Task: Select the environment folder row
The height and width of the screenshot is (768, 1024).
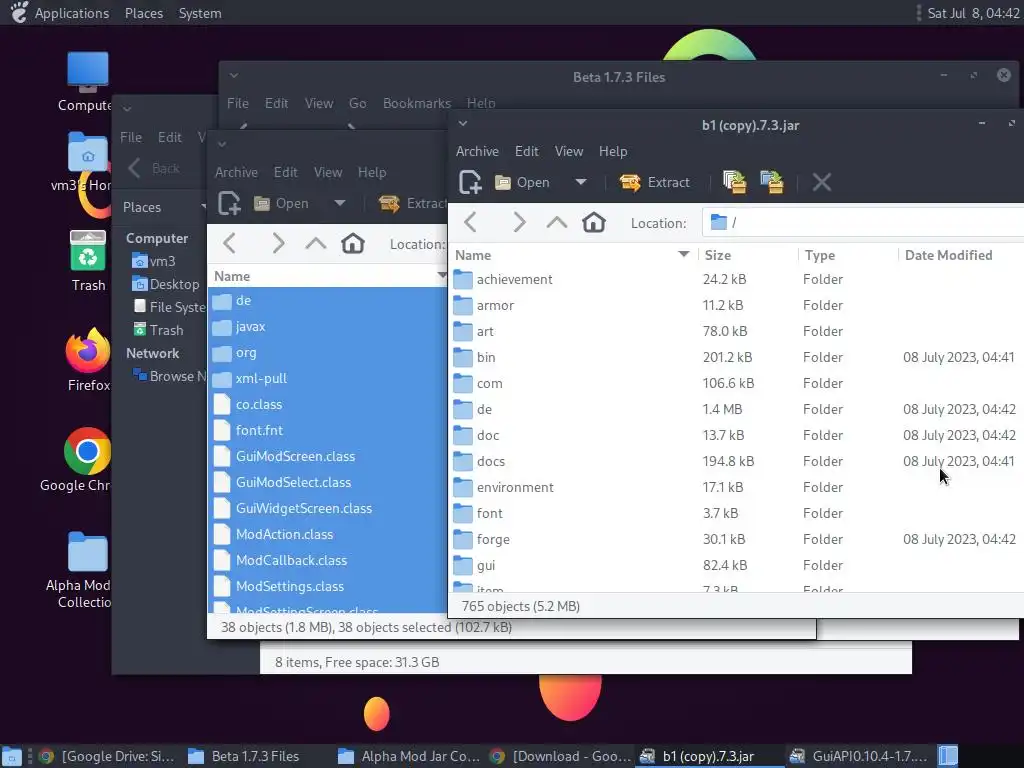Action: (737, 487)
